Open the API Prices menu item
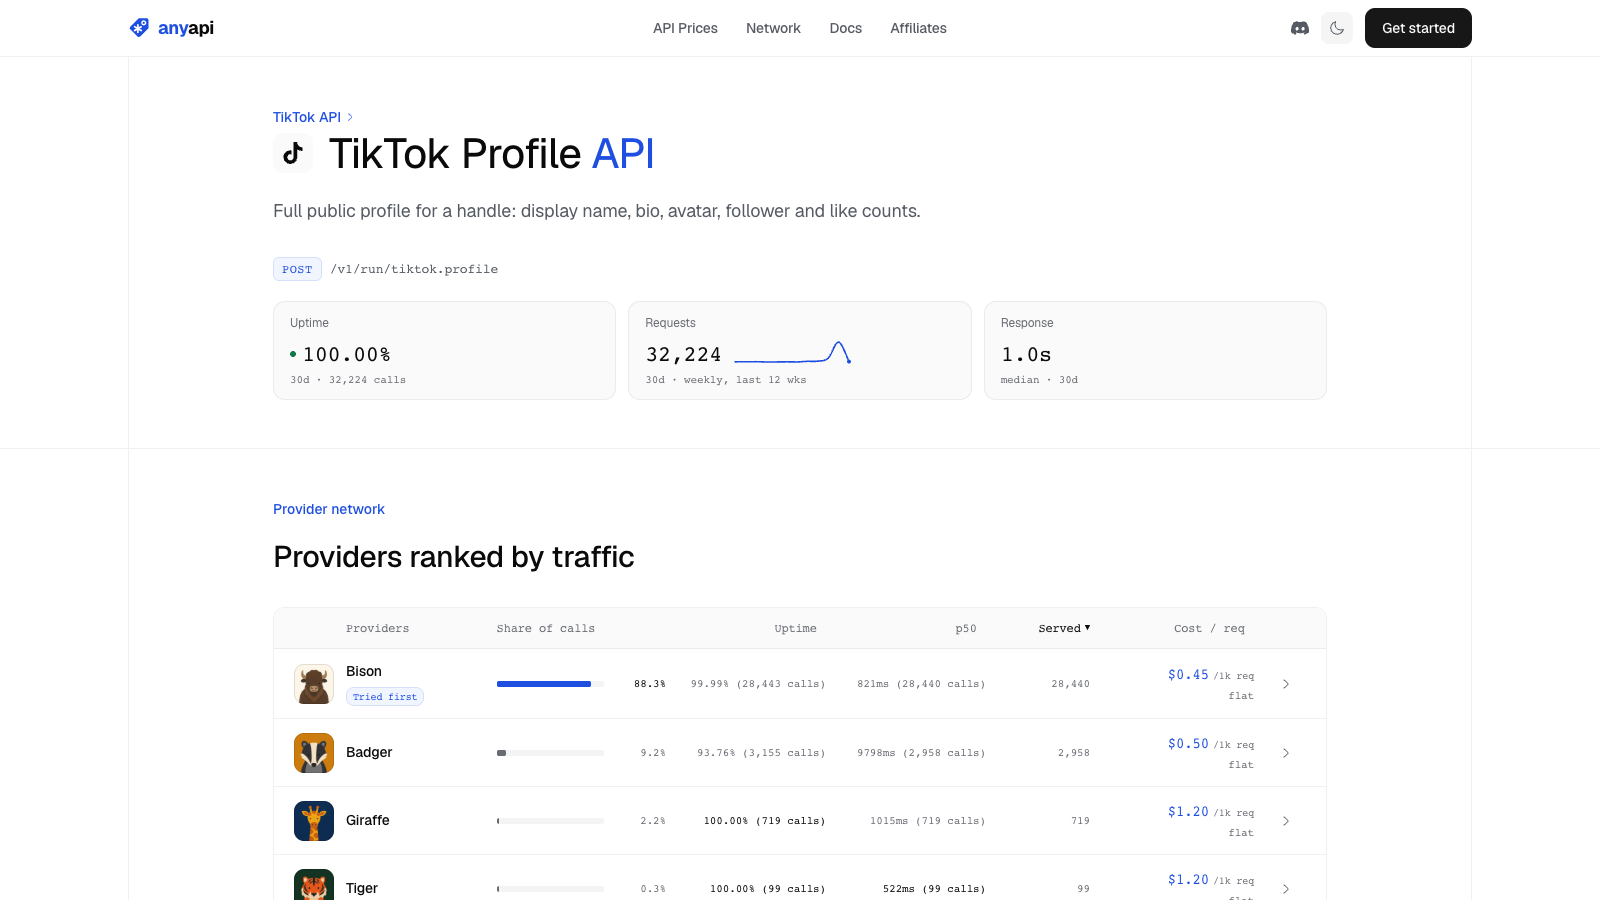The width and height of the screenshot is (1600, 900). click(685, 28)
